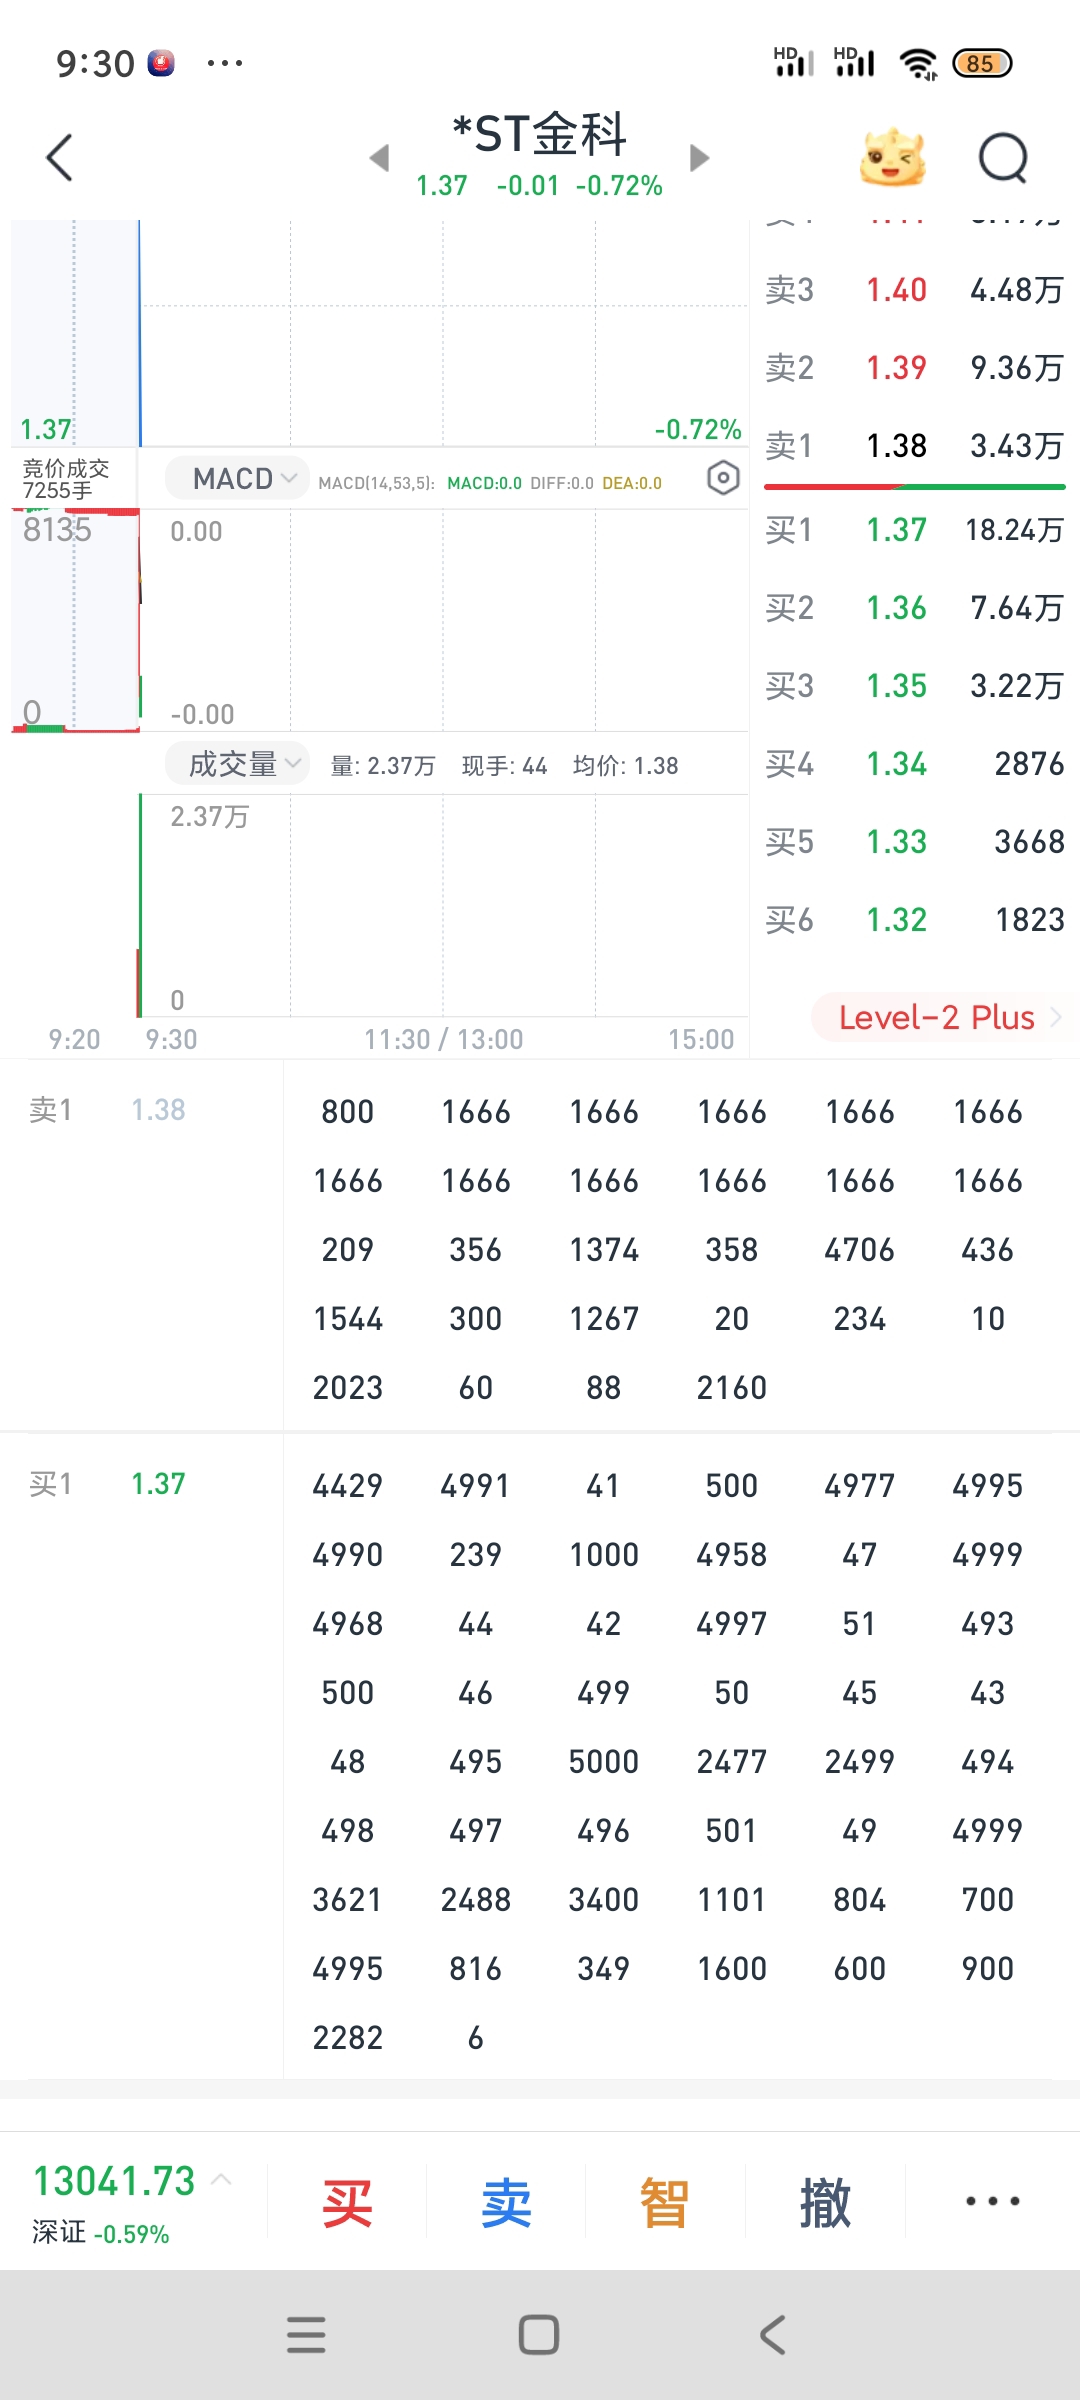Tap the 撤 cancel order button
This screenshot has width=1080, height=2400.
[825, 2202]
